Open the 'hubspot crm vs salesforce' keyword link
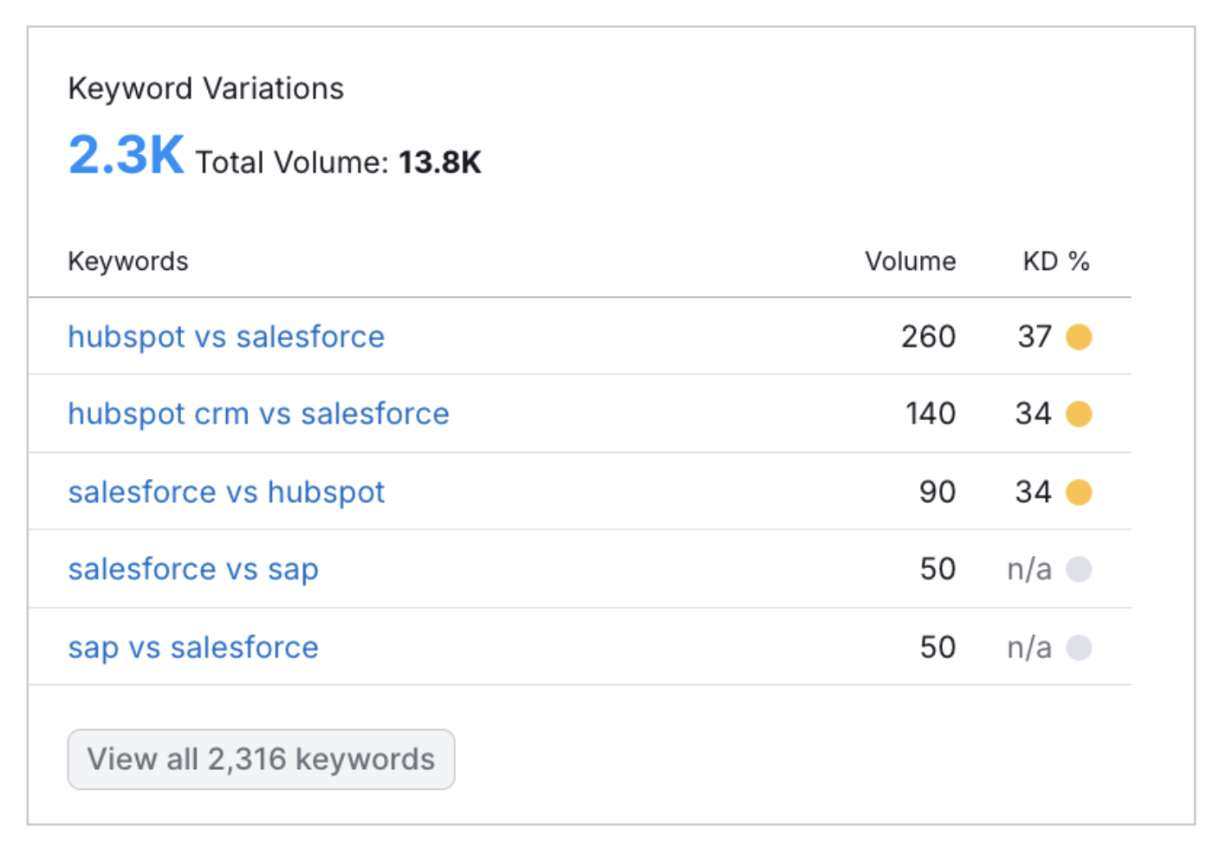This screenshot has width=1226, height=852. click(259, 414)
